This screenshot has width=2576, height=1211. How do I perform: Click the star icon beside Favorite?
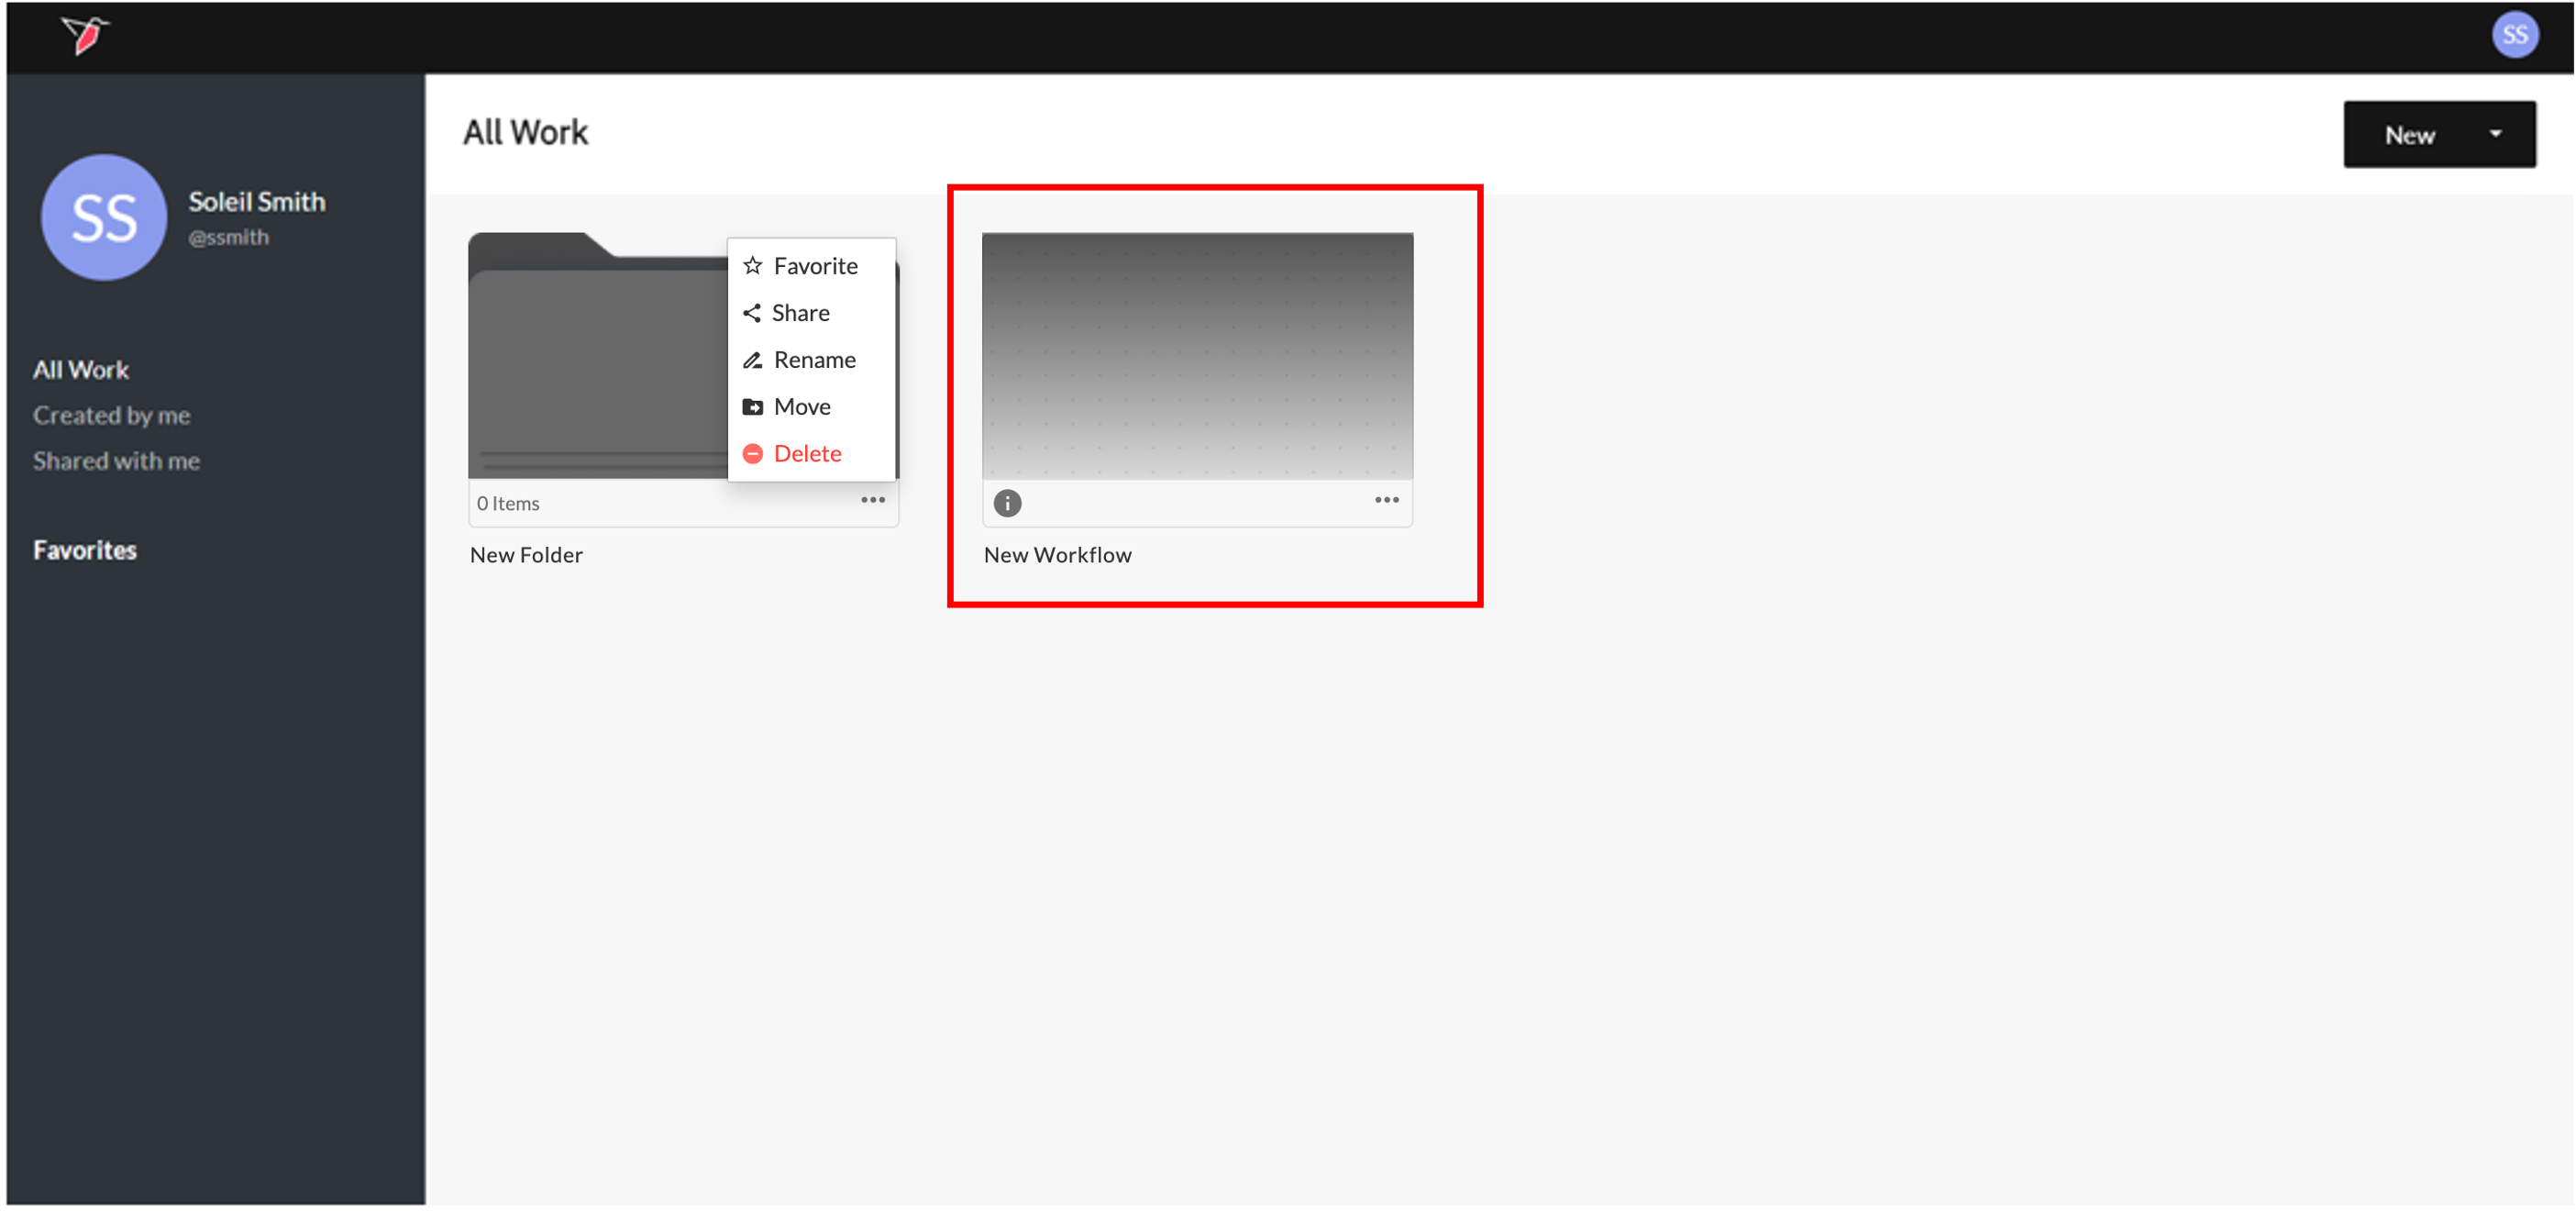pos(753,266)
